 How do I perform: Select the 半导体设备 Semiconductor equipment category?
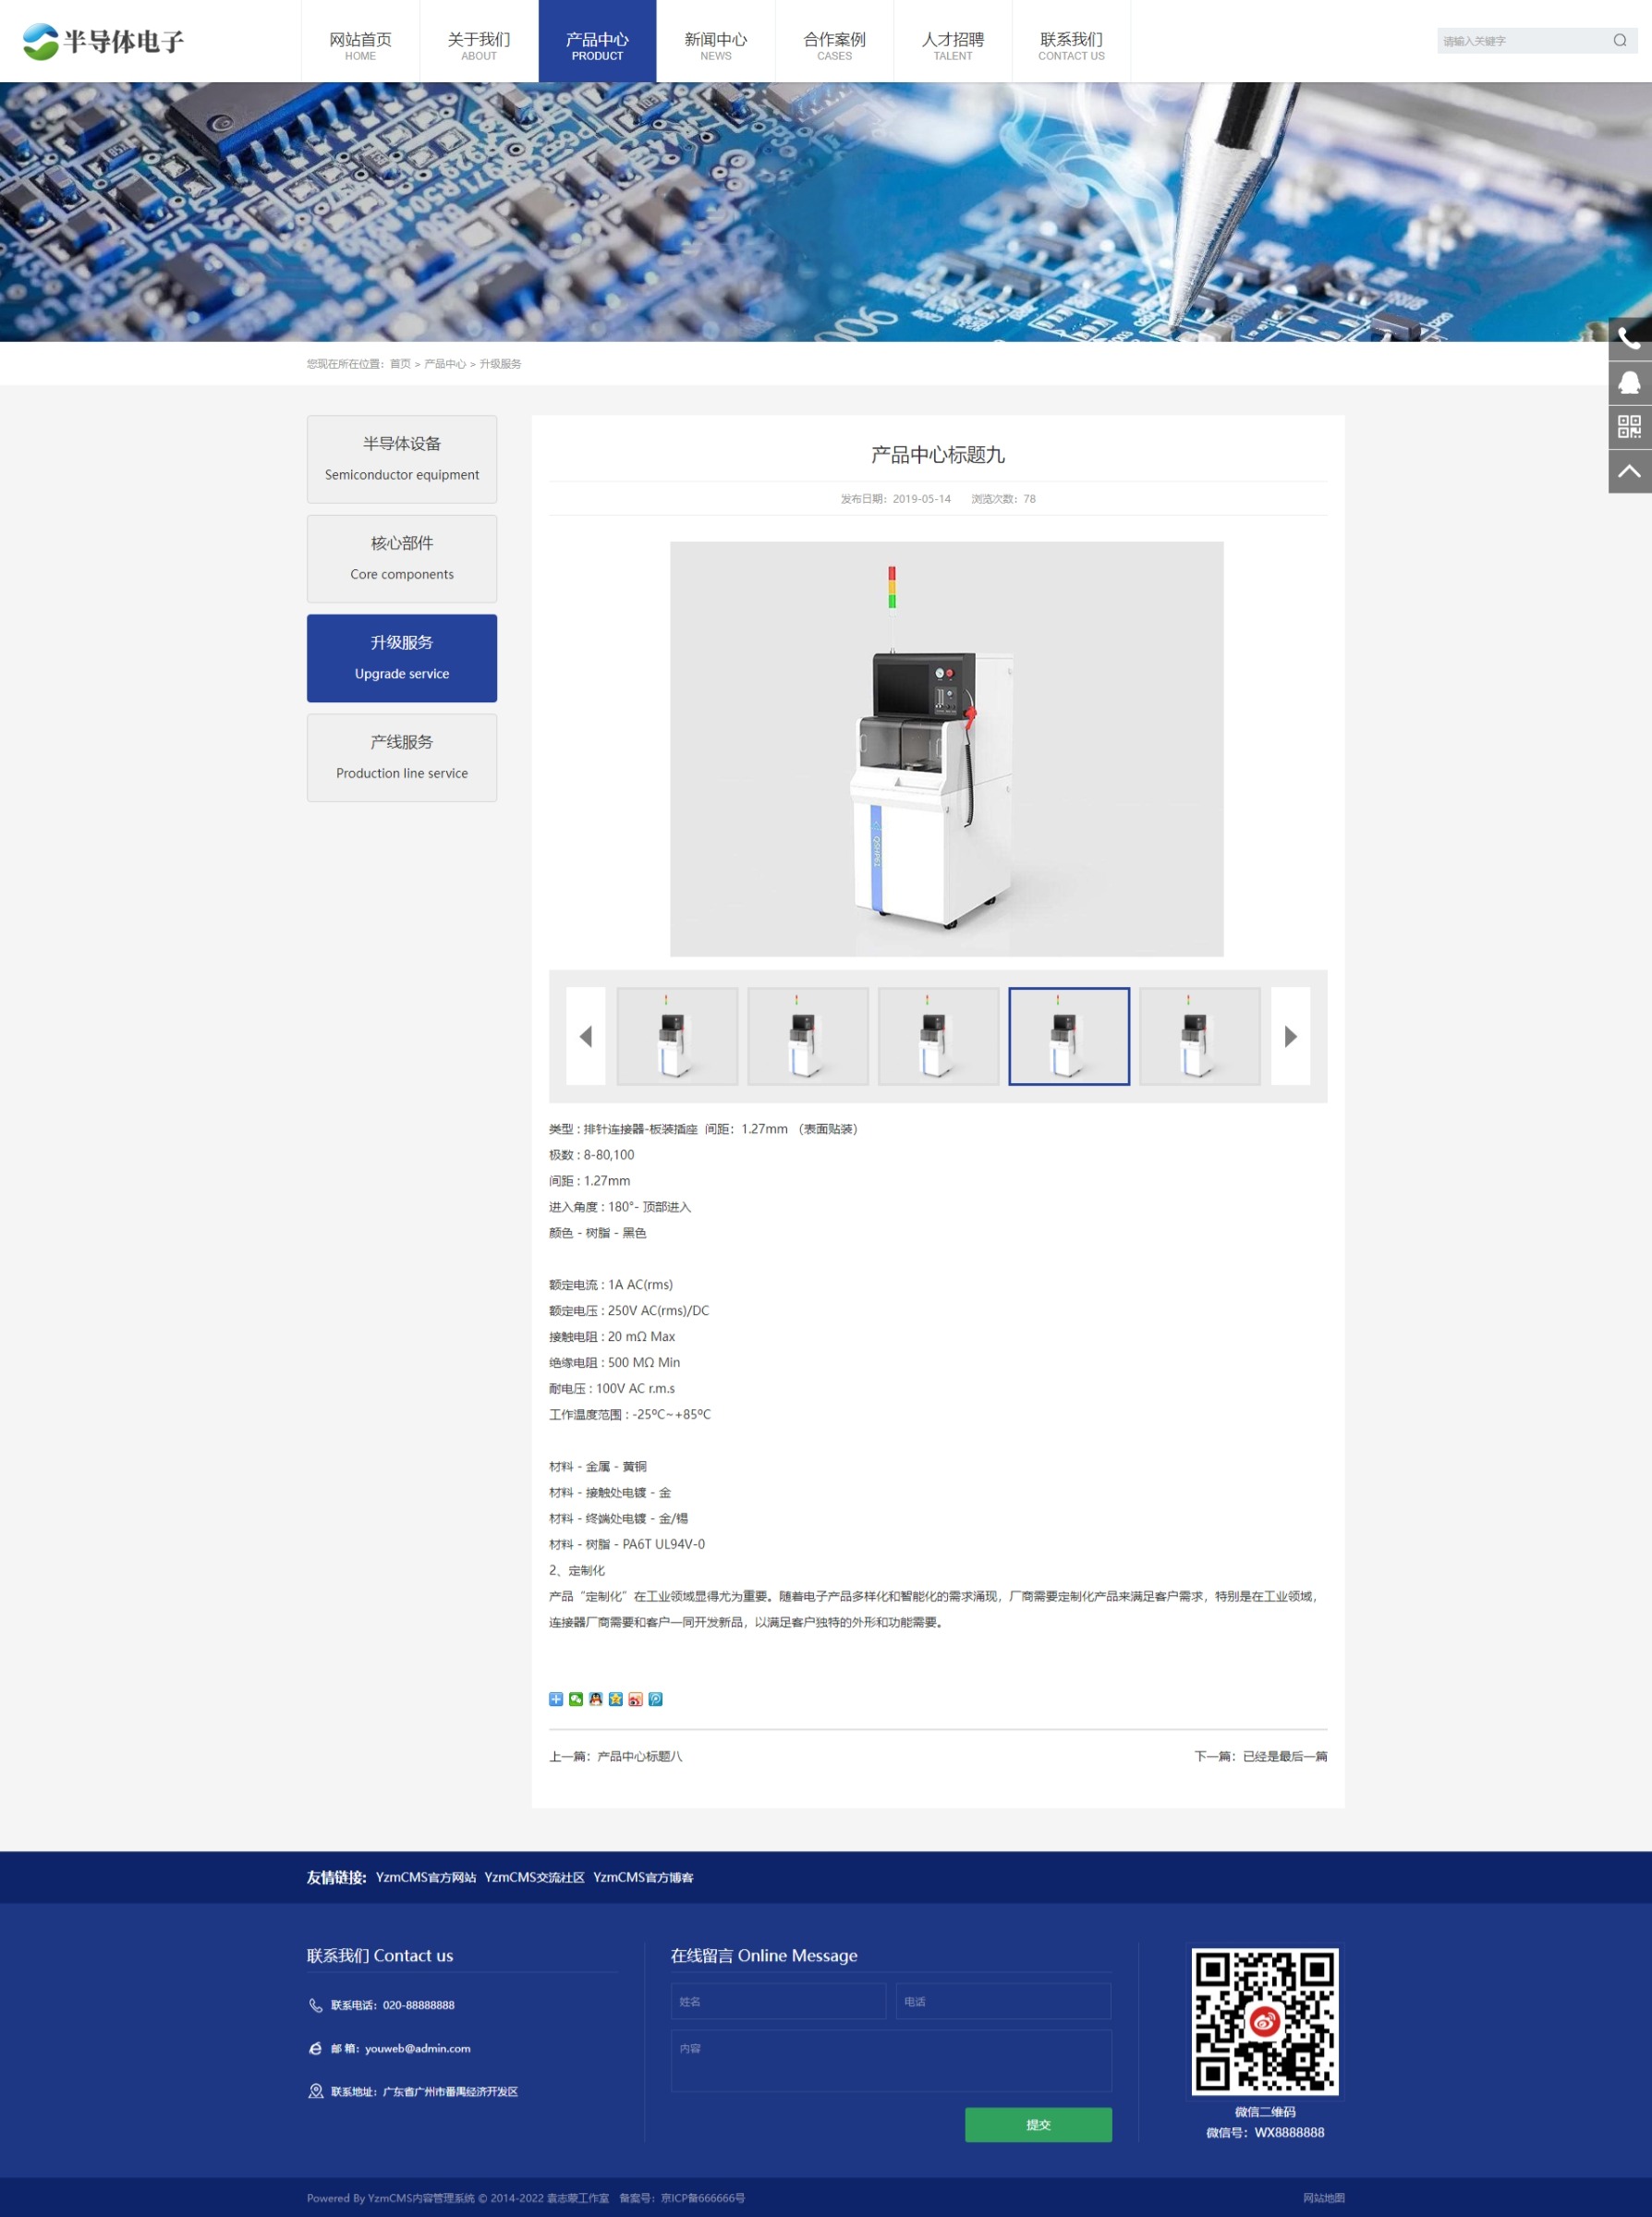tap(402, 459)
